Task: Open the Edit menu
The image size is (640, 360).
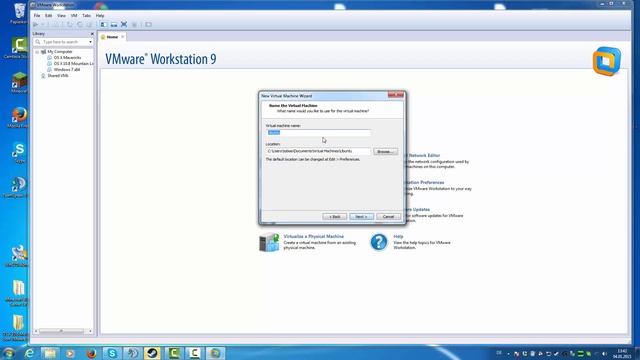Action: pos(49,16)
